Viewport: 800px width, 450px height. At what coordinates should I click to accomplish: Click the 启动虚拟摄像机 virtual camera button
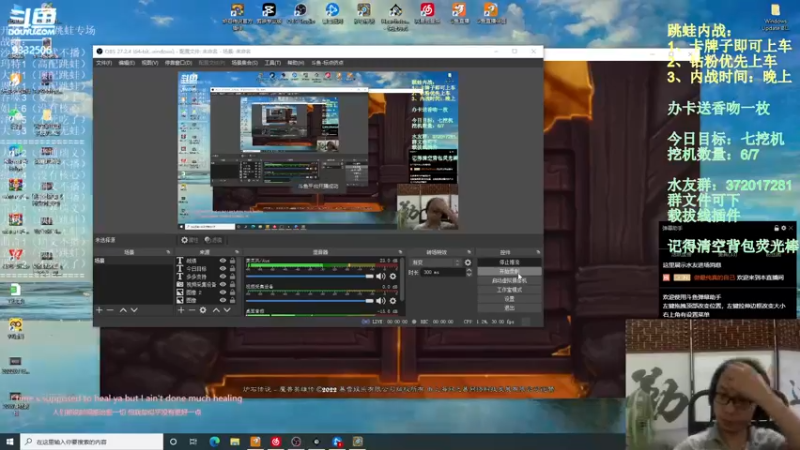pyautogui.click(x=509, y=281)
